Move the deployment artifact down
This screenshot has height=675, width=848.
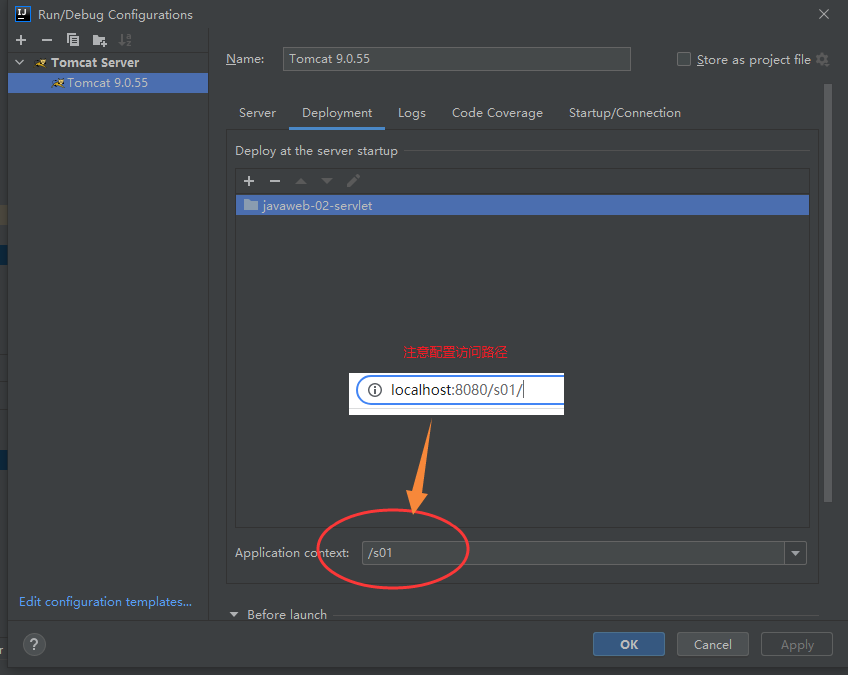coord(327,181)
